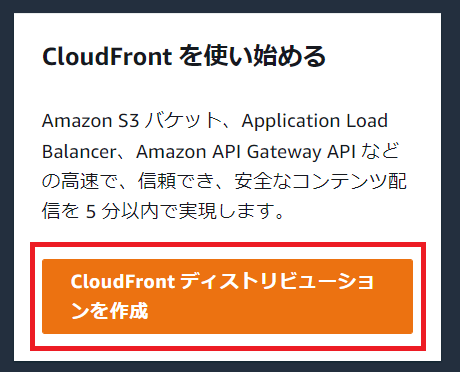Click the Application Load text in the description
Screen dimensions: 460x372
point(315,121)
